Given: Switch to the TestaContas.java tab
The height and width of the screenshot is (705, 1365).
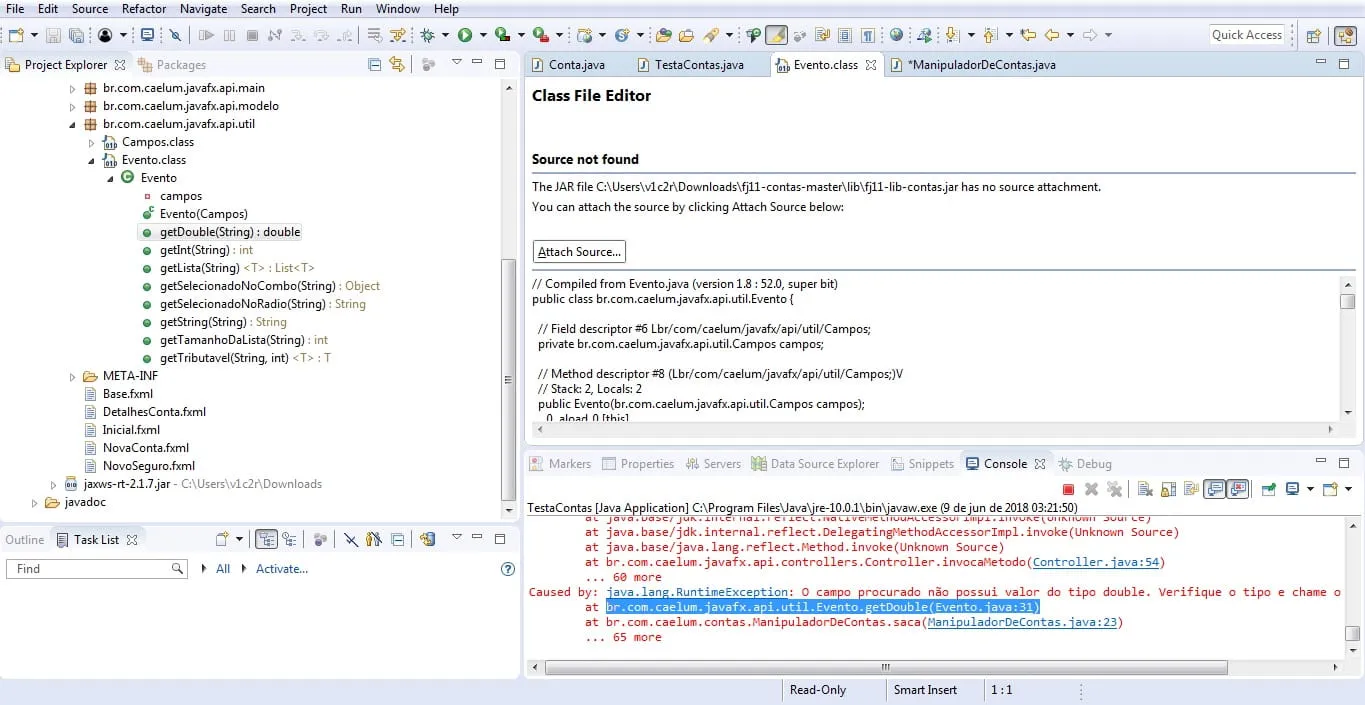Looking at the screenshot, I should (699, 65).
